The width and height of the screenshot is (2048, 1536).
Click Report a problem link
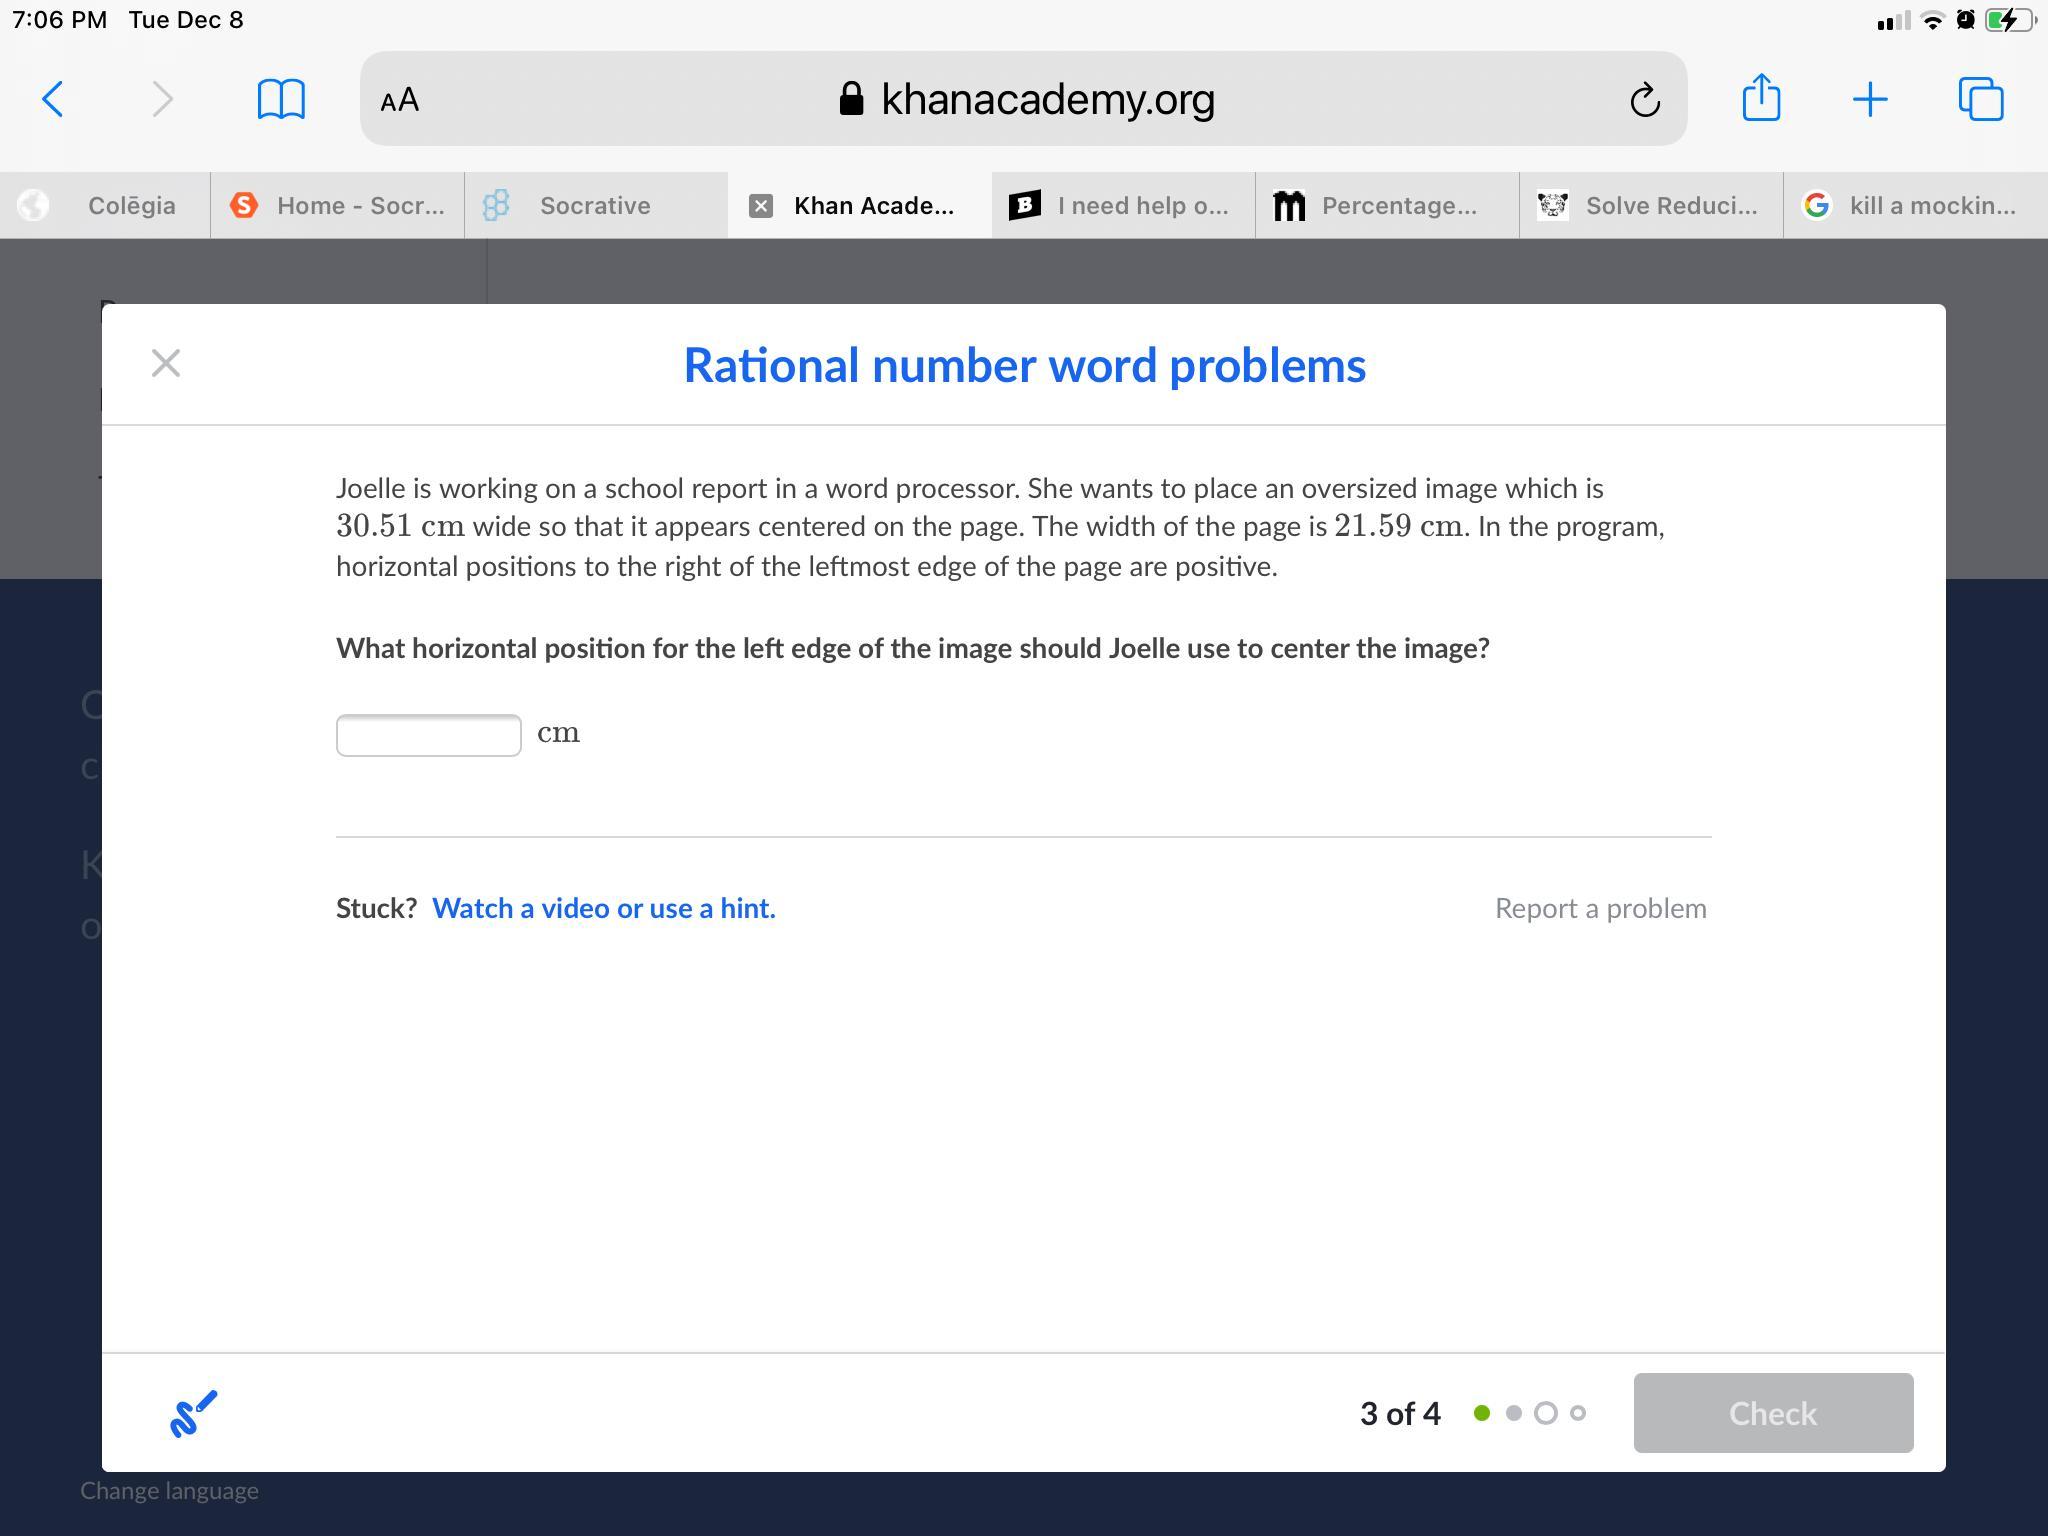(1600, 908)
